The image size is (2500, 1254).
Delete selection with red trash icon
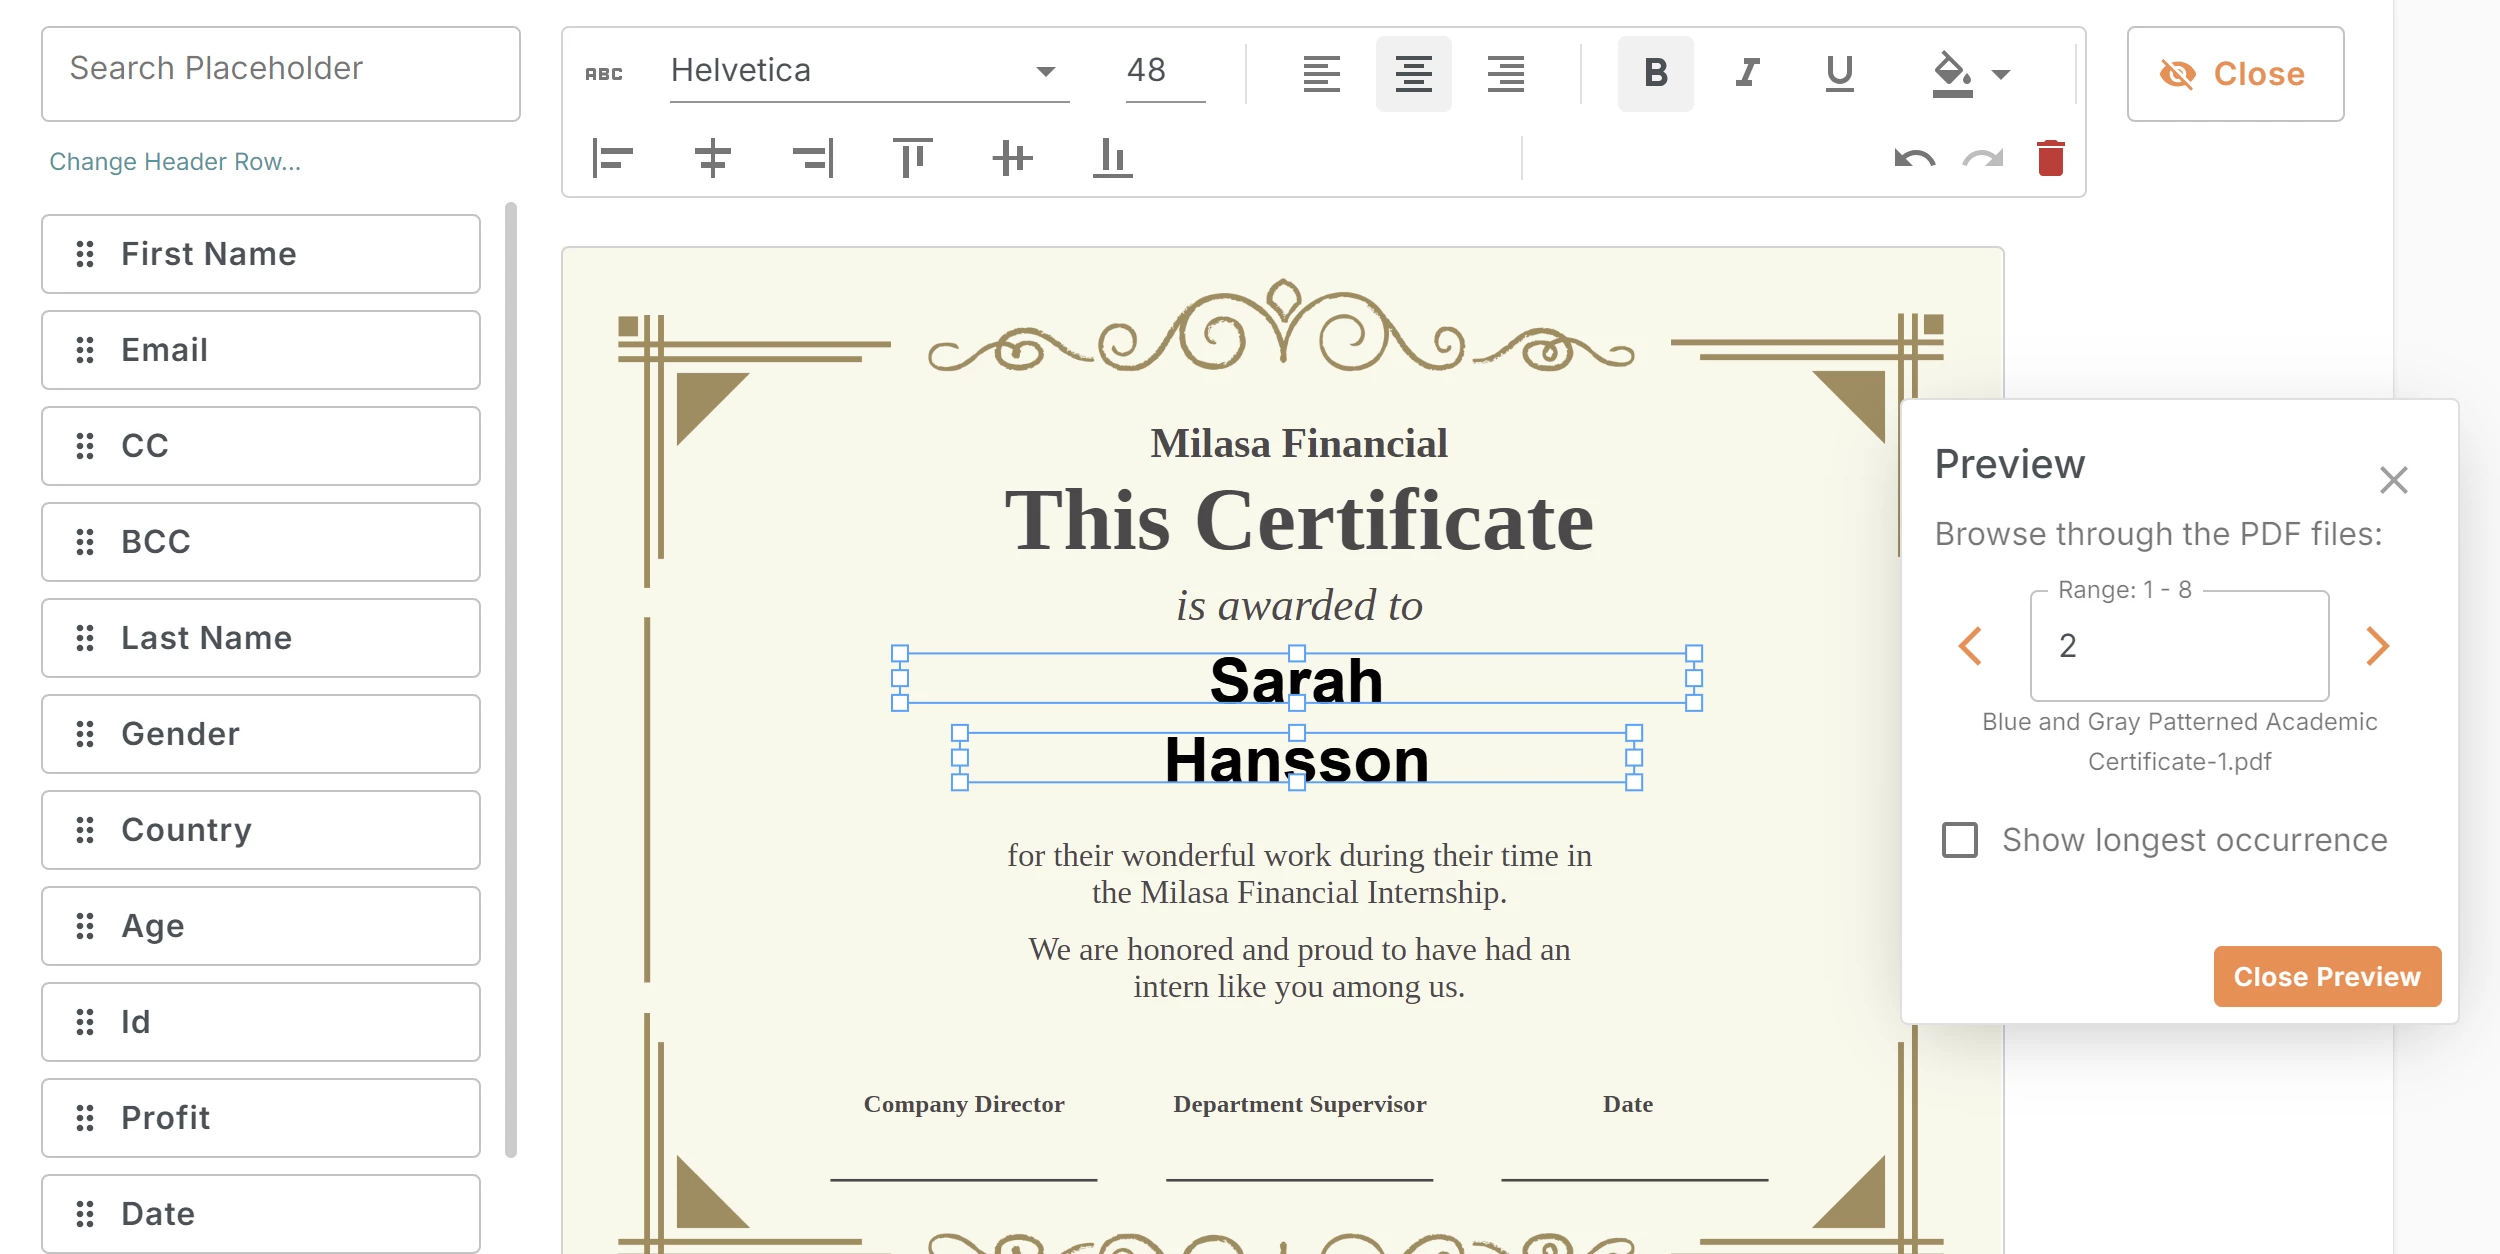[x=2050, y=158]
